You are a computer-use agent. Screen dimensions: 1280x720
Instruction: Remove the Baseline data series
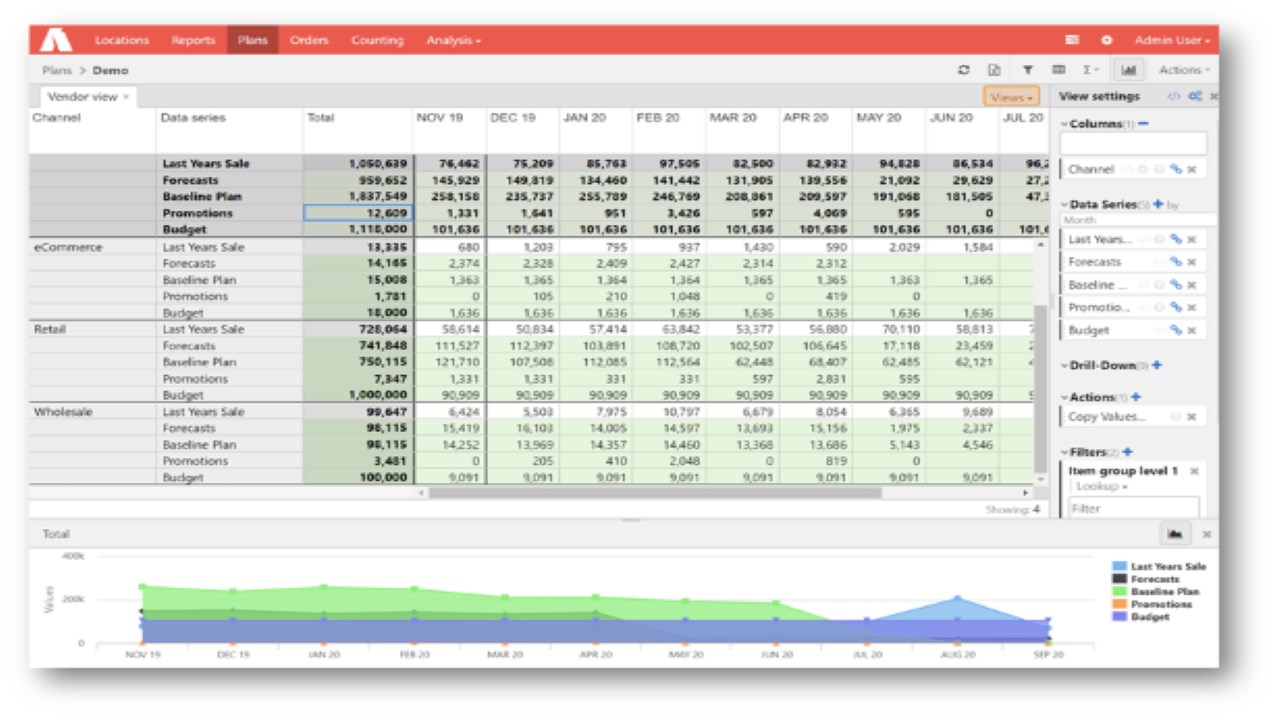(1191, 285)
